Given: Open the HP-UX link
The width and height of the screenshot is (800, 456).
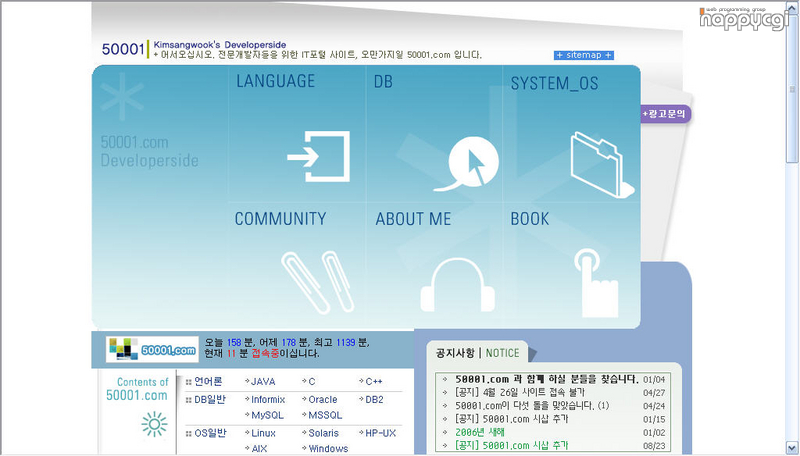Looking at the screenshot, I should tap(381, 433).
